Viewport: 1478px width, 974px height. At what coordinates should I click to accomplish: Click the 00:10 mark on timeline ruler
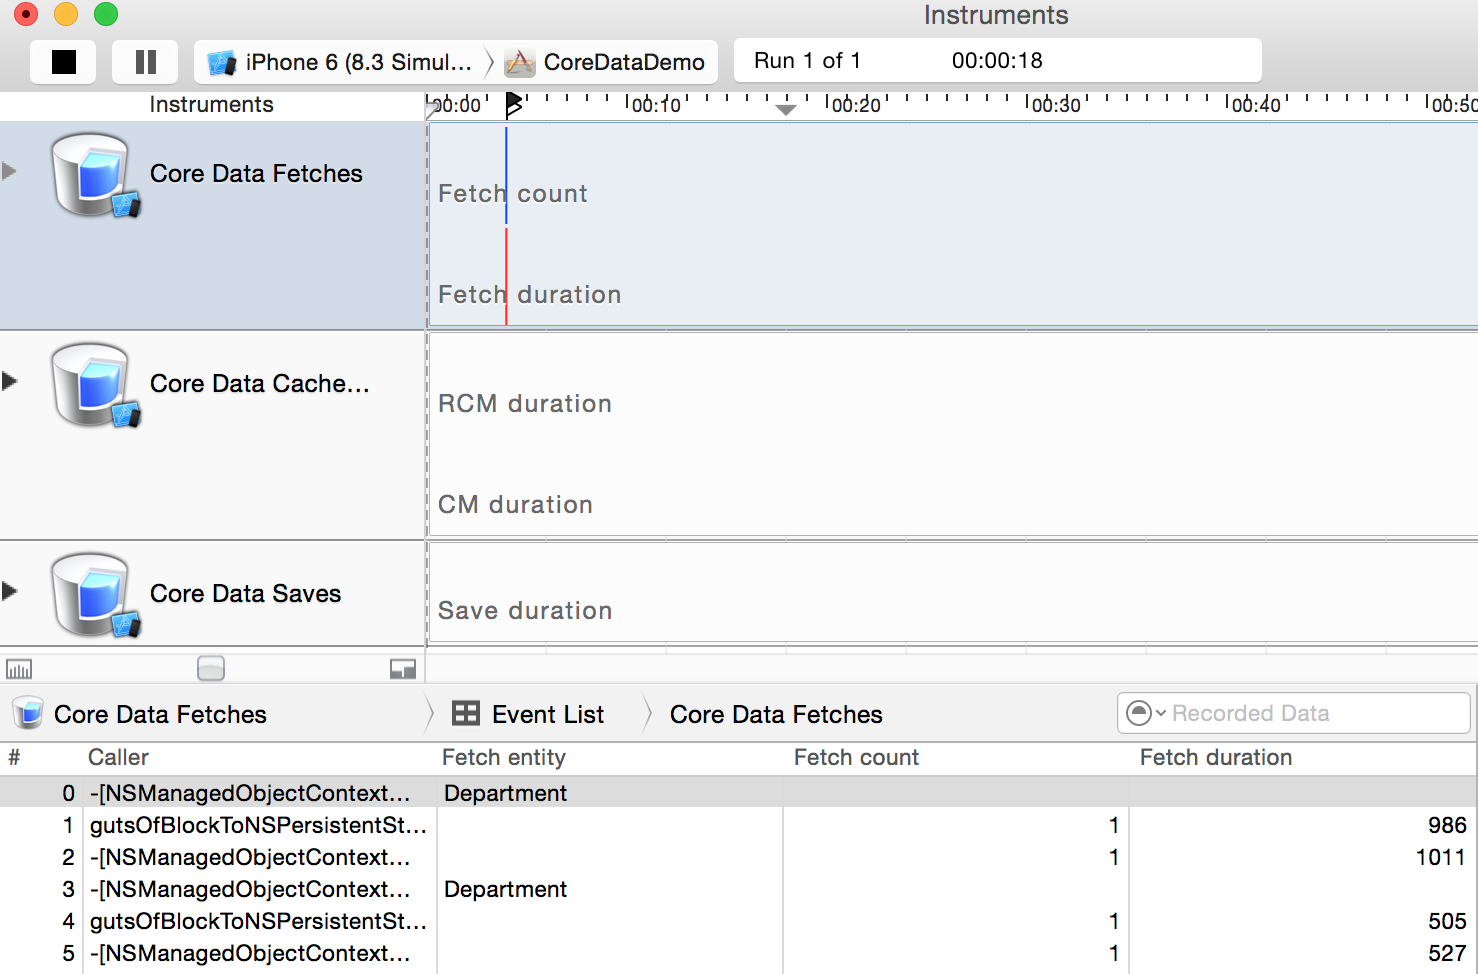655,105
